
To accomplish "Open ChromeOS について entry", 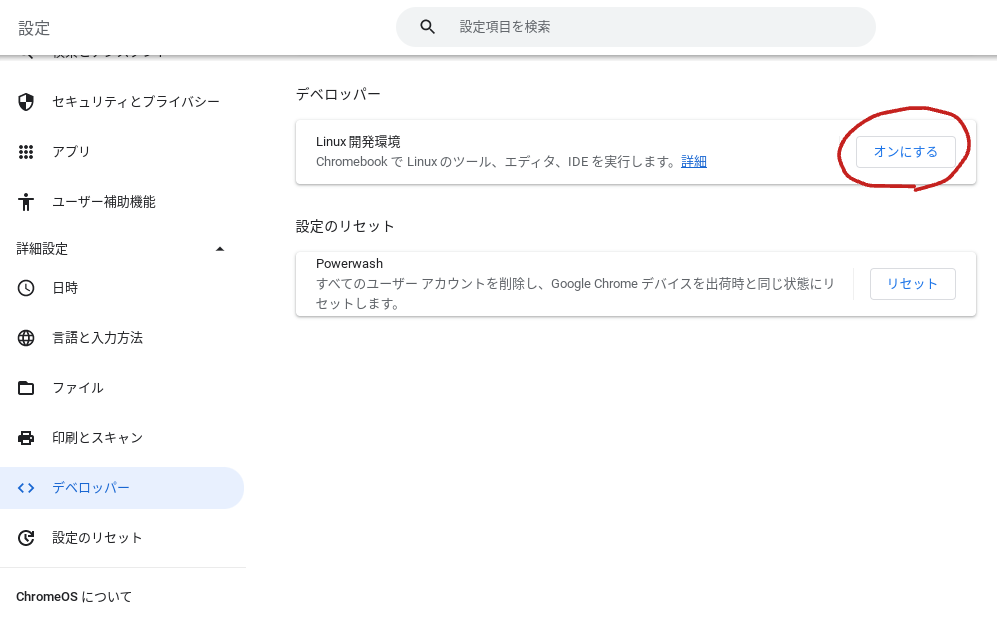I will 72,596.
